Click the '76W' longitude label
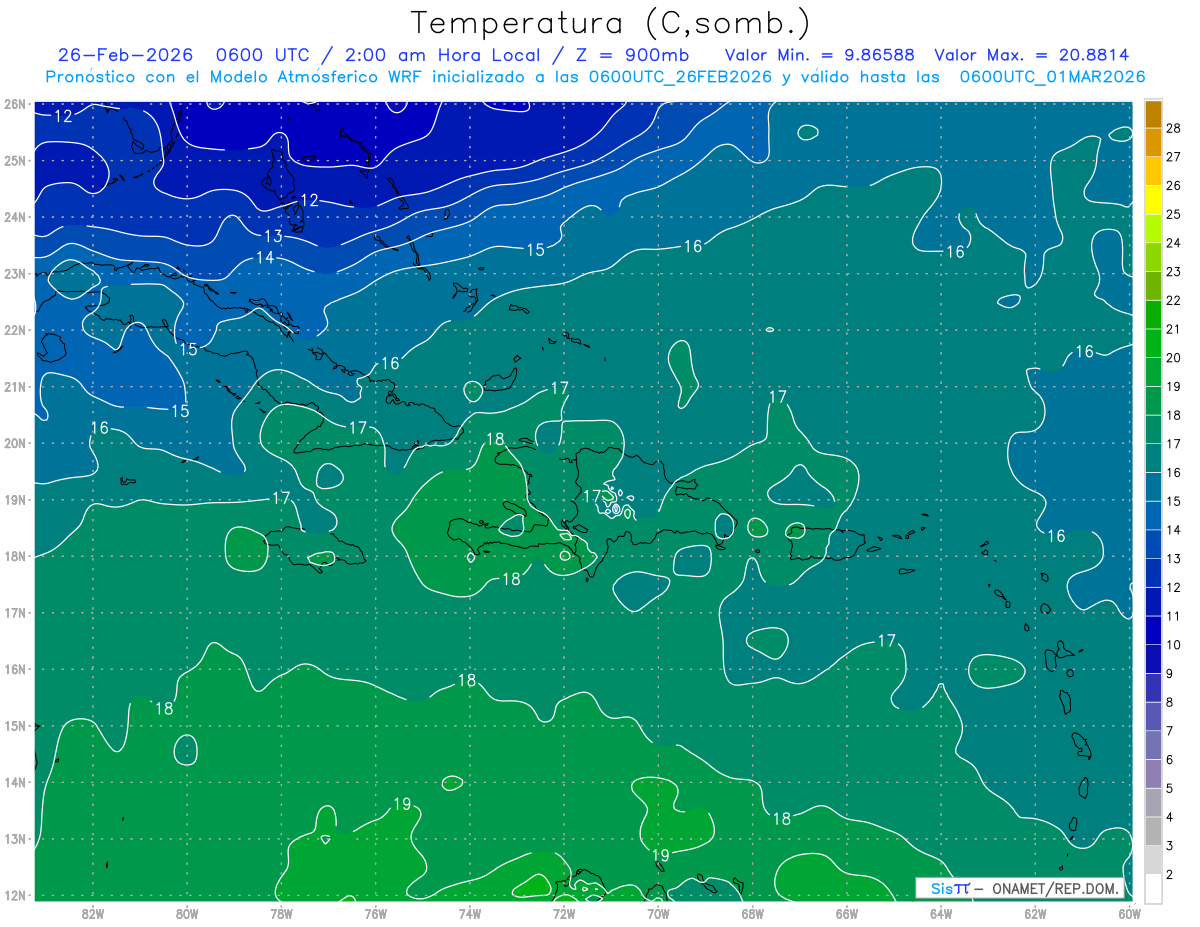 (376, 912)
